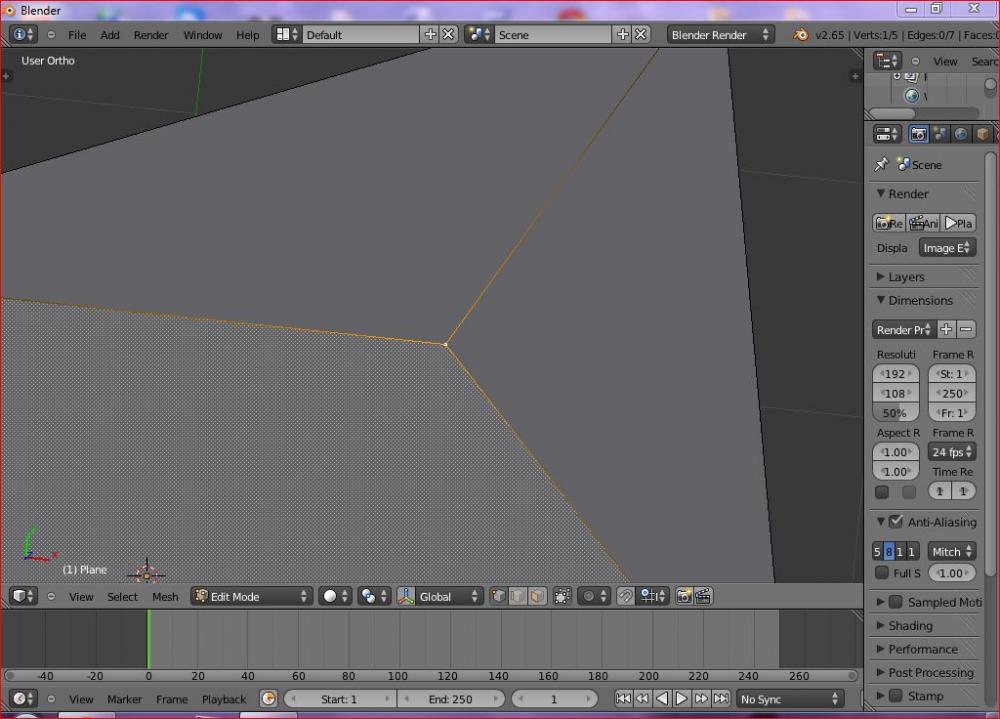
Task: Switch to vertex select mode
Action: (499, 596)
